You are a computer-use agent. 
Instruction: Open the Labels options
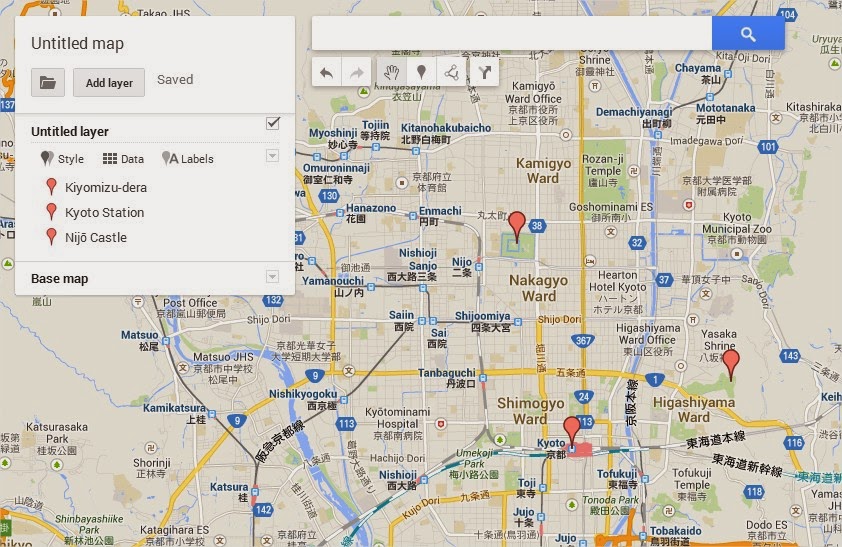coord(188,159)
